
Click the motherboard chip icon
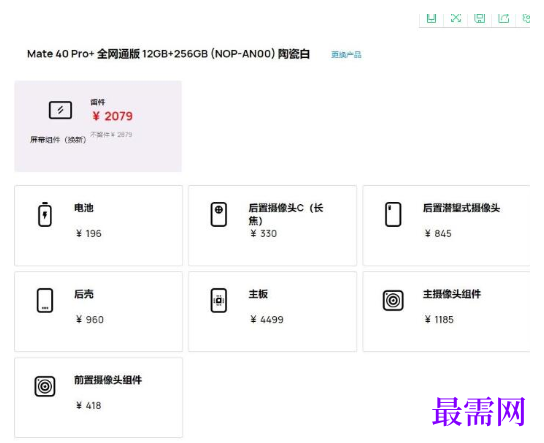219,300
